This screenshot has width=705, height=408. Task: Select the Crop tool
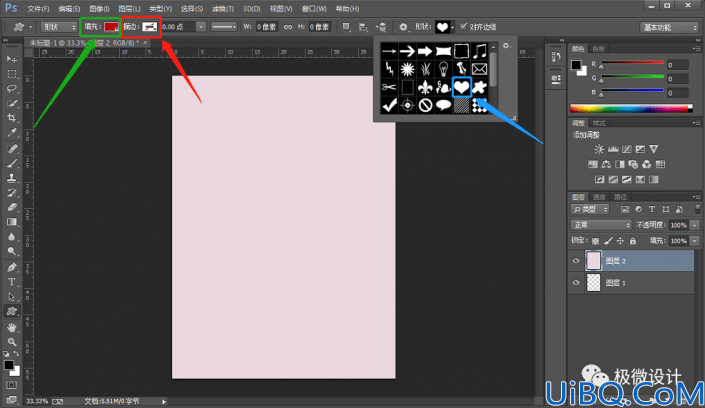[12, 118]
